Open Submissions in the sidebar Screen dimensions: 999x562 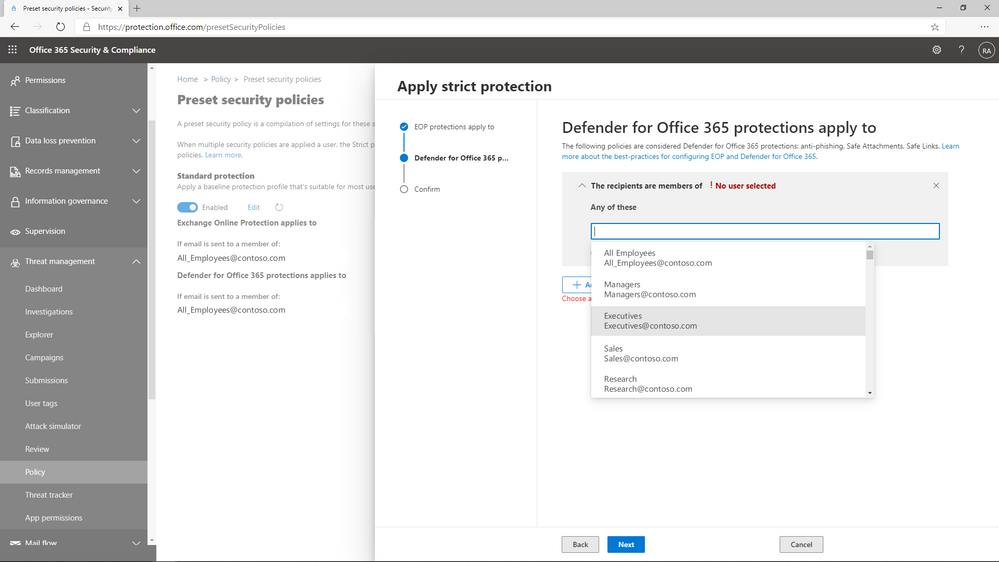tap(47, 380)
